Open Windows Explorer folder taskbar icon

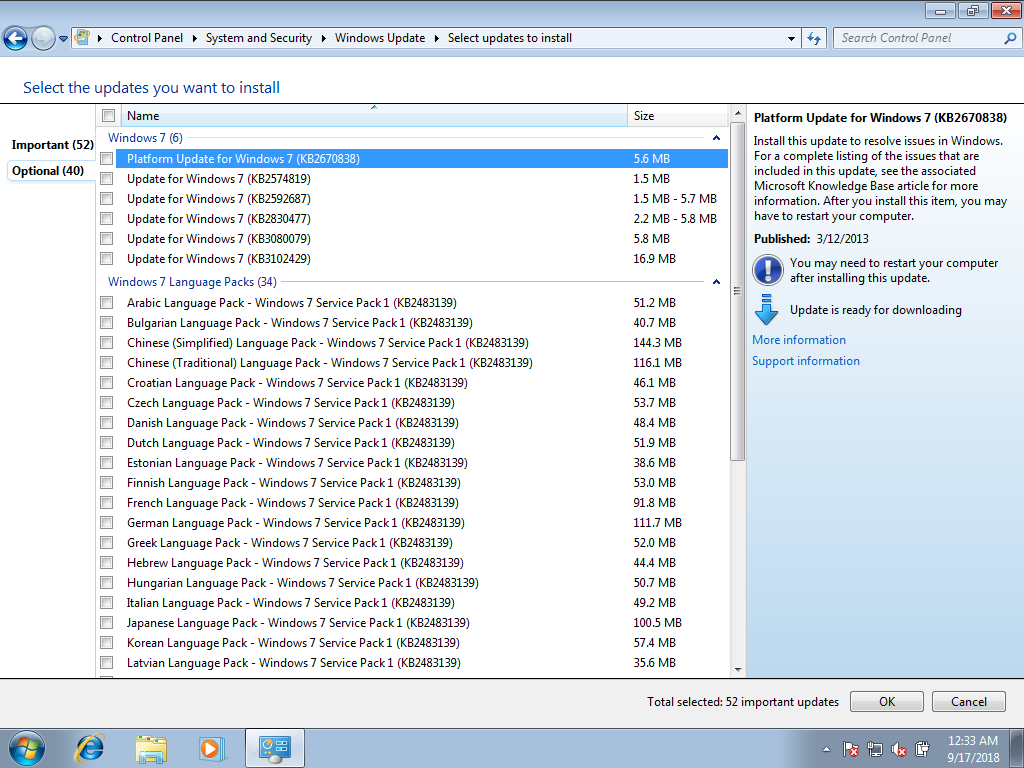(151, 748)
